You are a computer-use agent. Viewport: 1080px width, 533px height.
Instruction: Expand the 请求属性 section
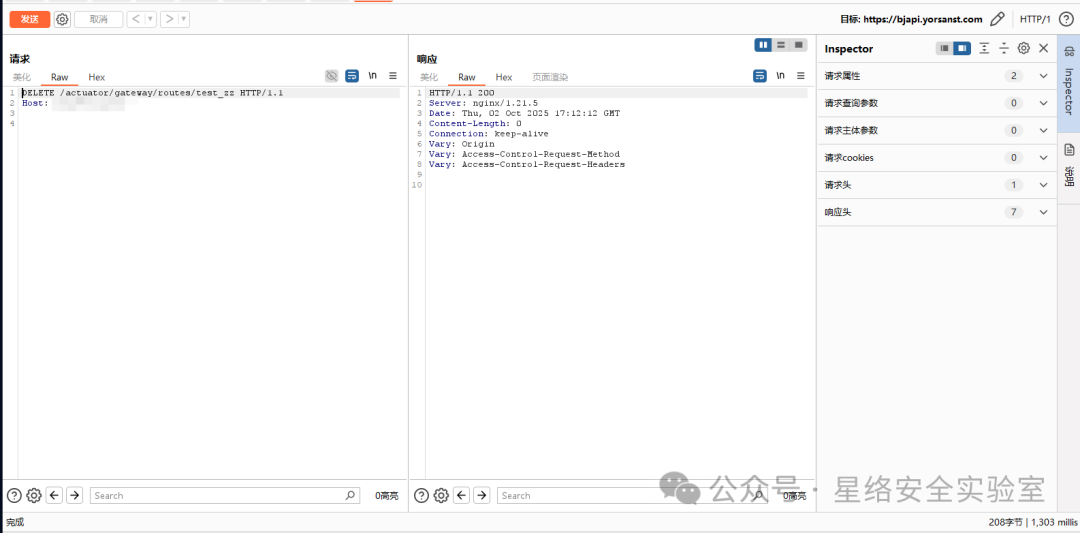click(x=937, y=76)
